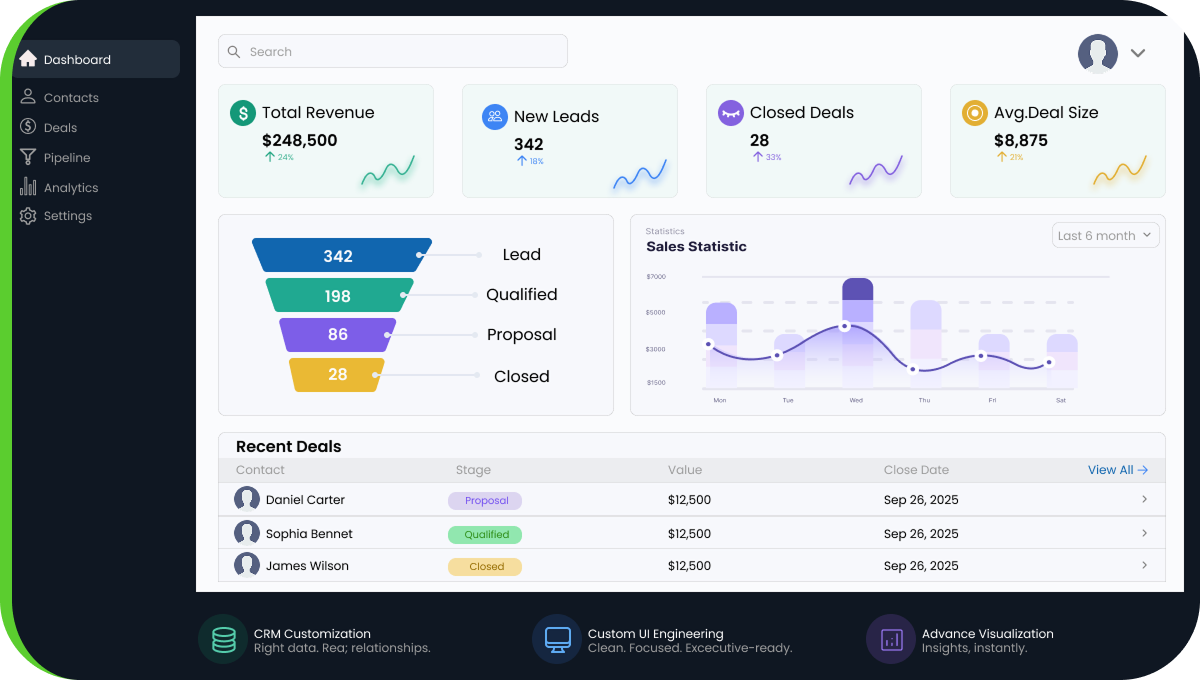Click the New Leads blue trend sparkline
The image size is (1200, 680).
640,175
